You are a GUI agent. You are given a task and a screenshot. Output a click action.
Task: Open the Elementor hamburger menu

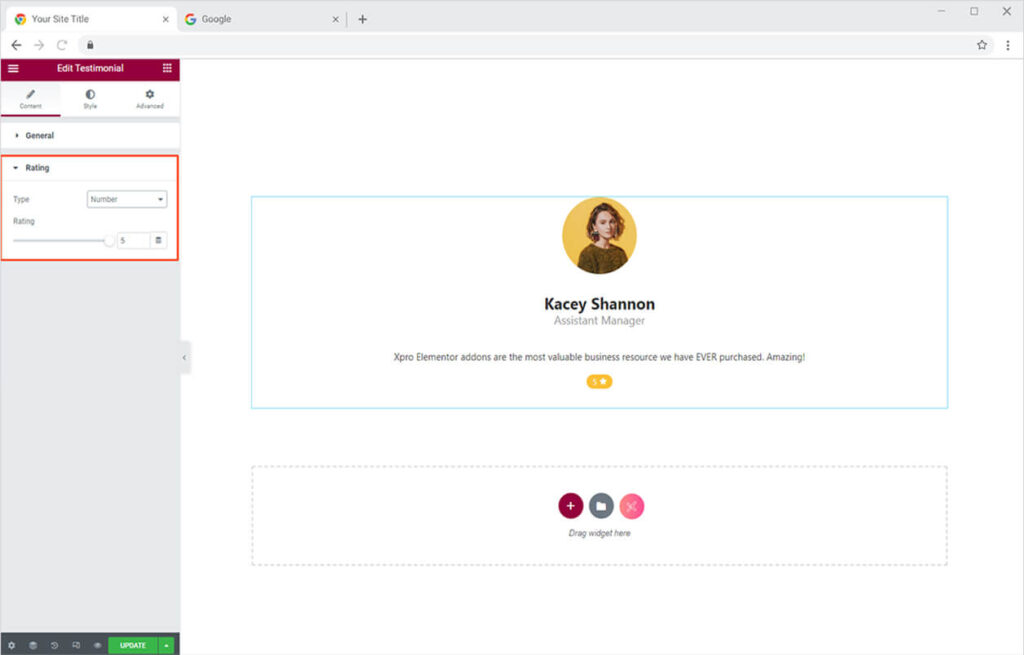tap(13, 68)
